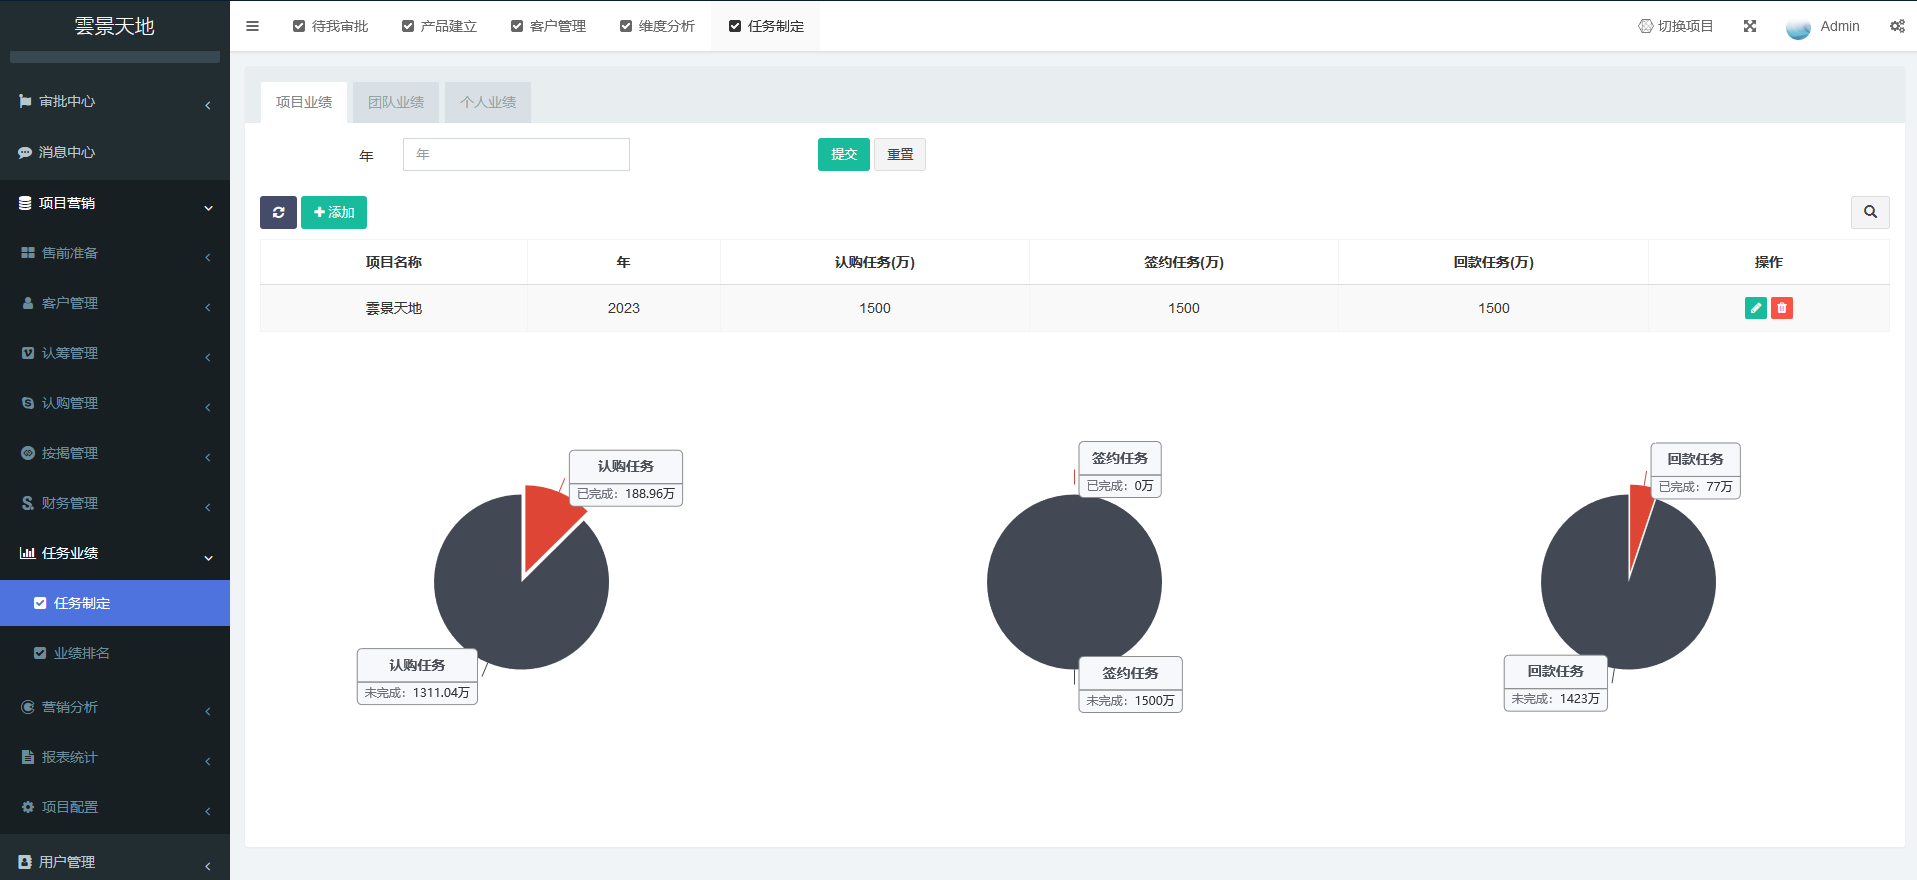The height and width of the screenshot is (880, 1917).
Task: Click the search magnifier icon button
Action: pos(1870,212)
